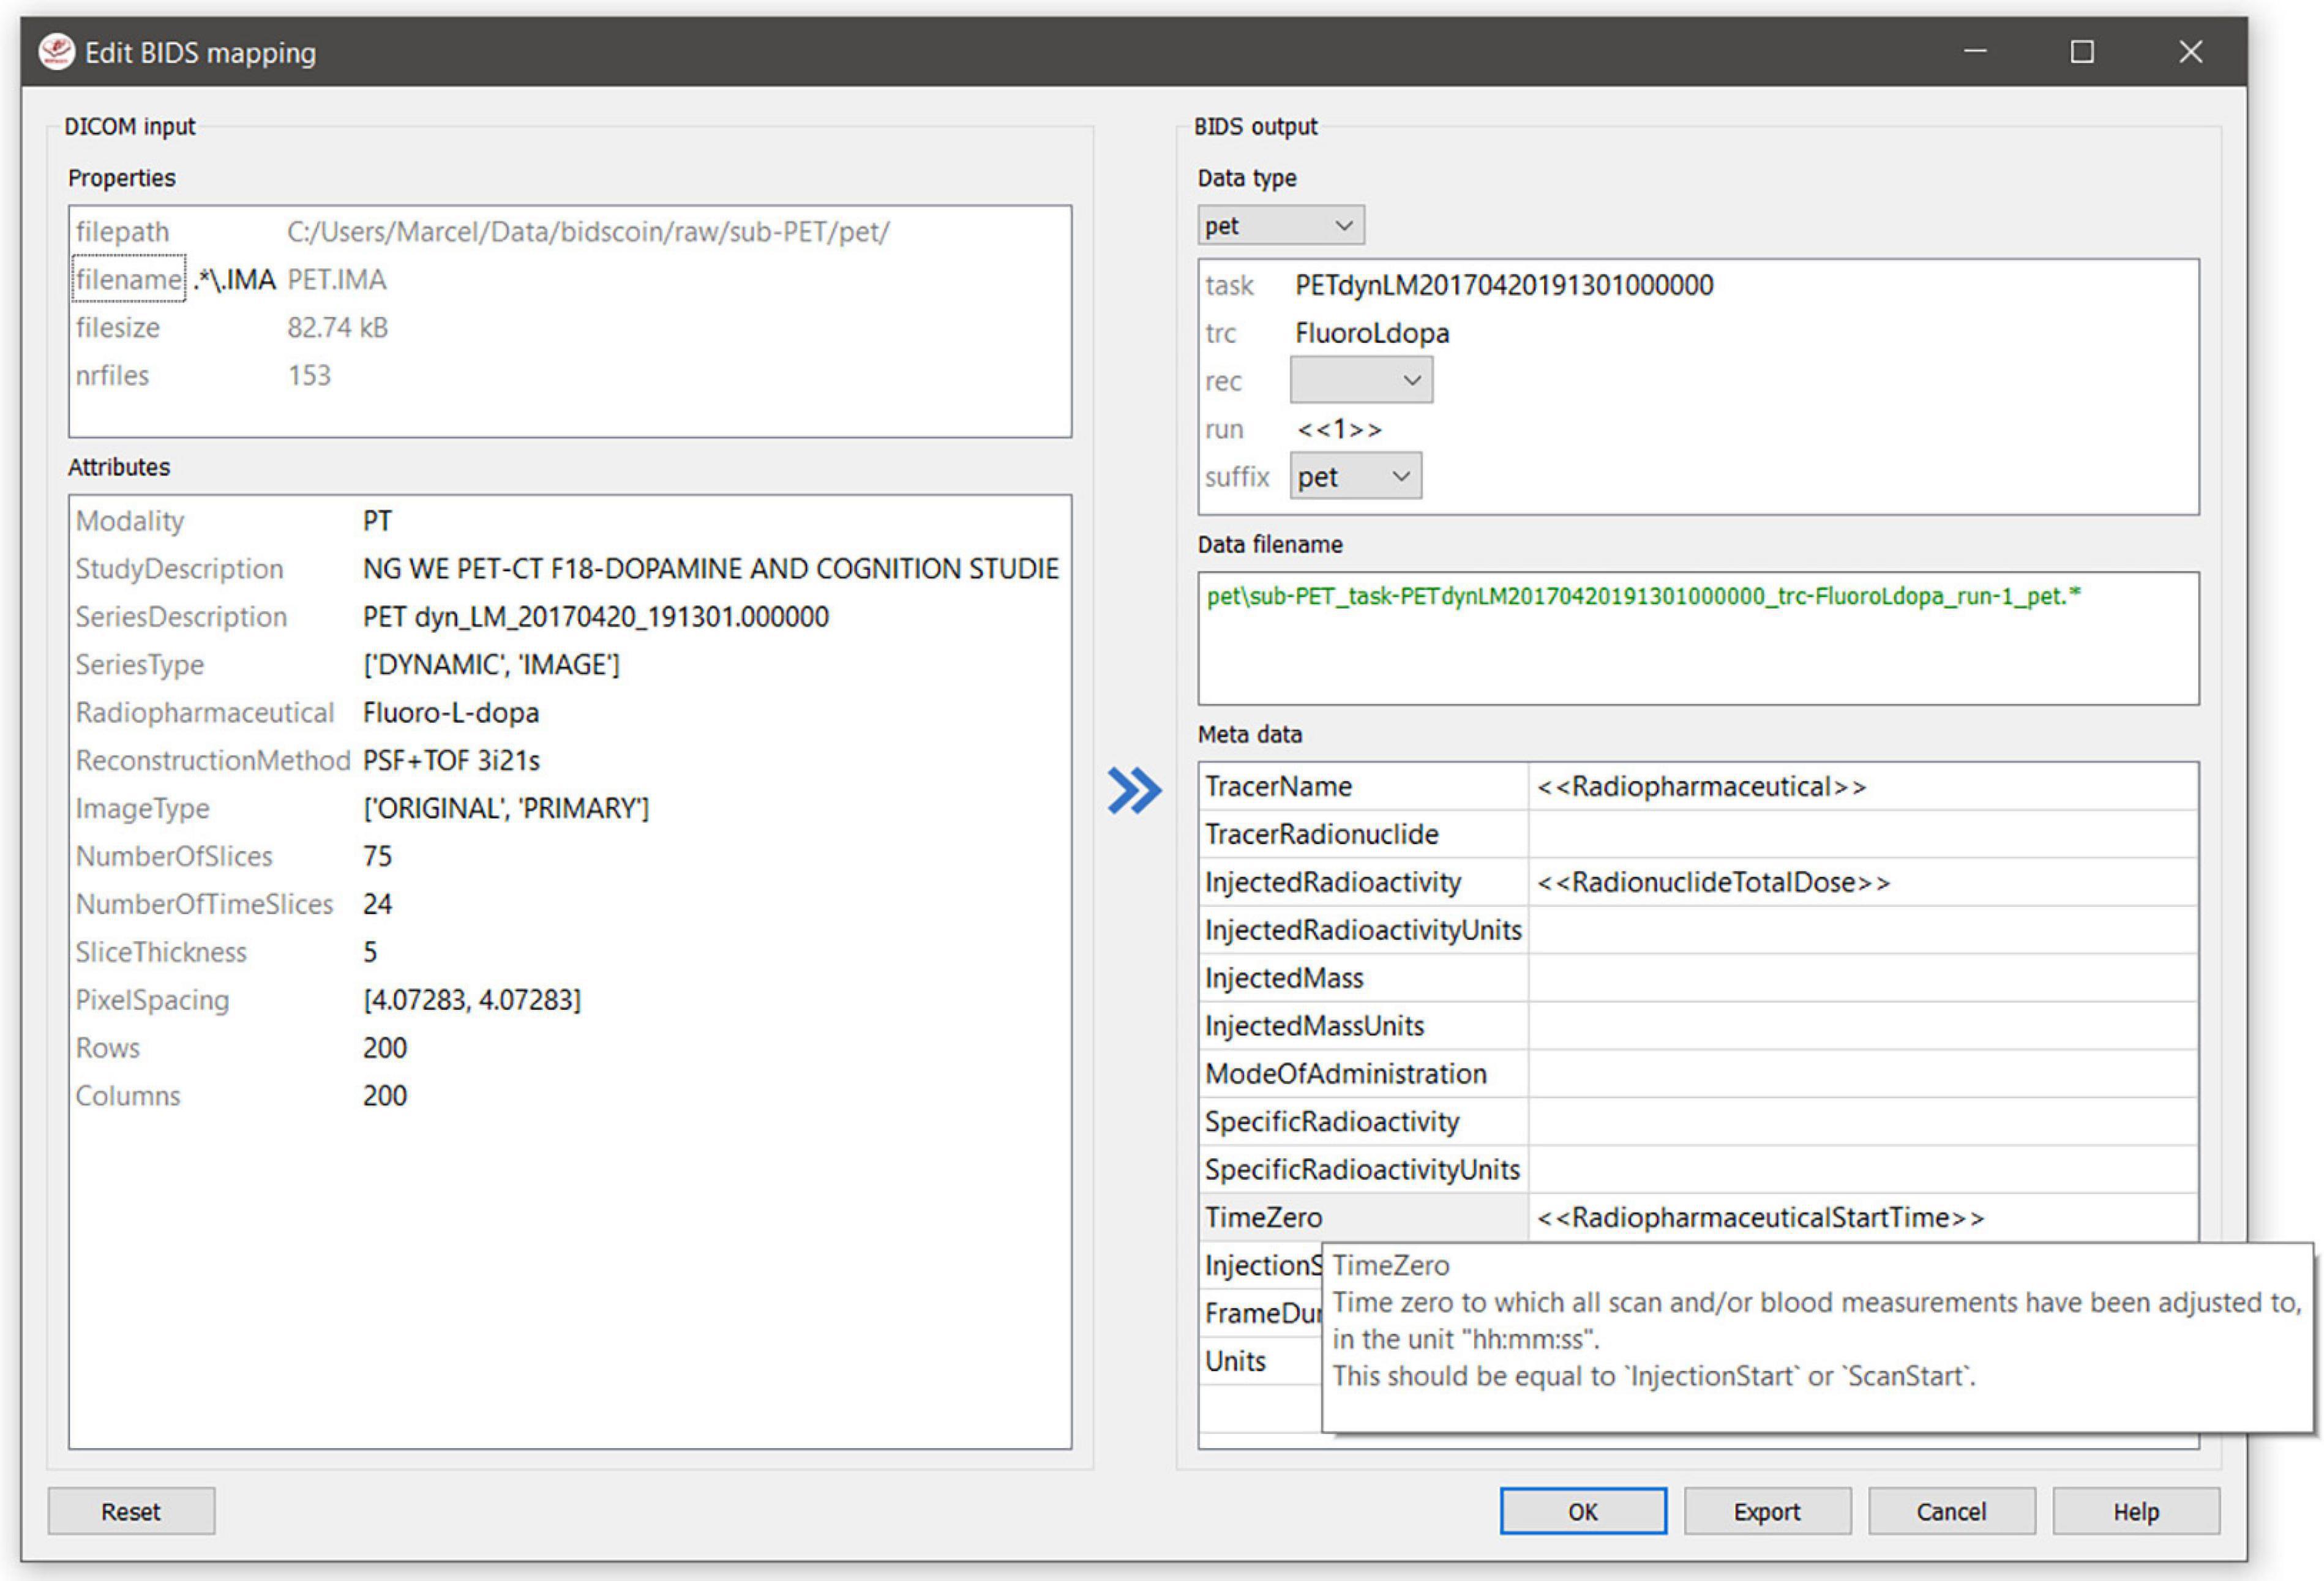Click the SpecificRadioactivity value cell
Screen dimensions: 2324x1581
point(1863,1122)
